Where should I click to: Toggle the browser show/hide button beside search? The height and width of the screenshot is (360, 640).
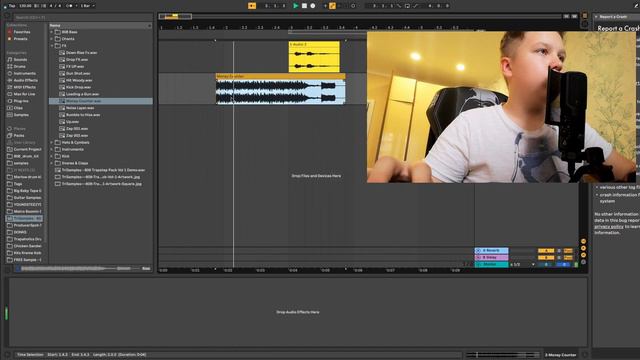(x=7, y=16)
